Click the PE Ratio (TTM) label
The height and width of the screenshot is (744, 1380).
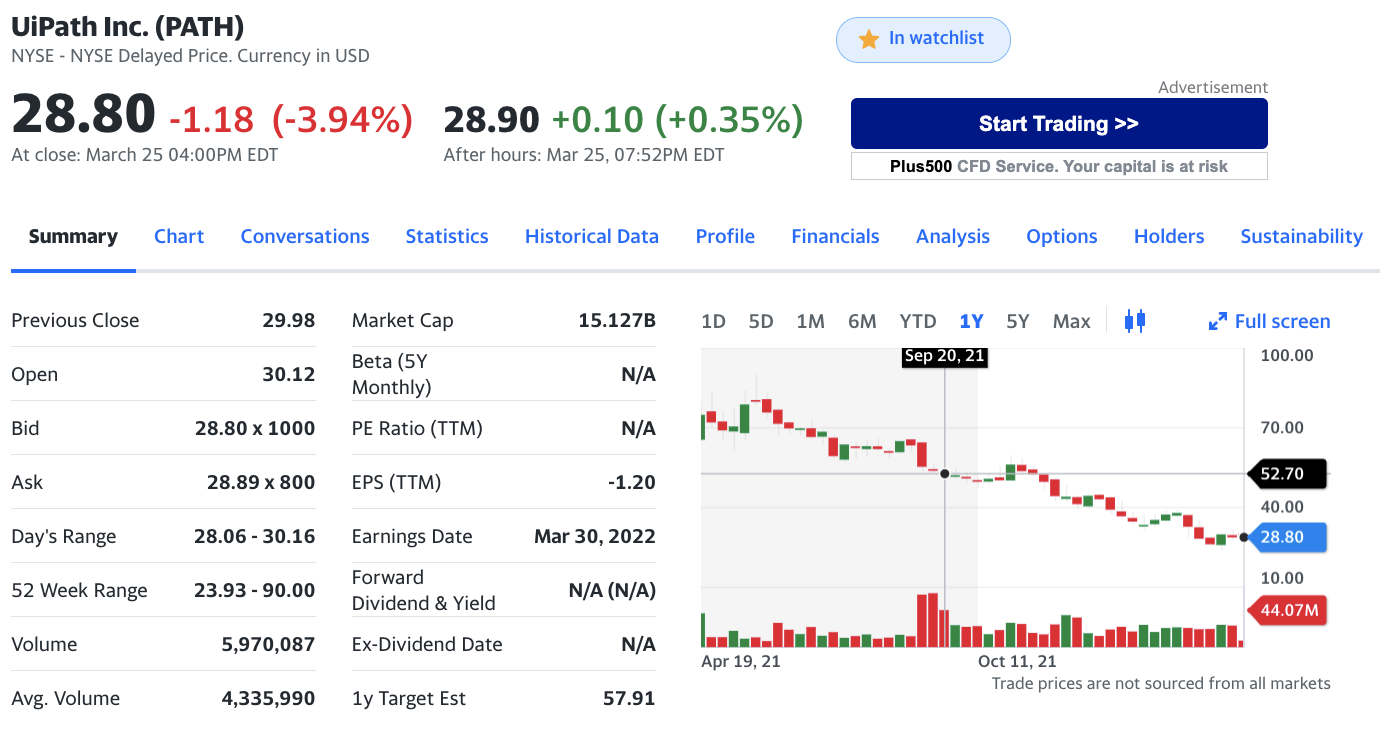coord(417,429)
